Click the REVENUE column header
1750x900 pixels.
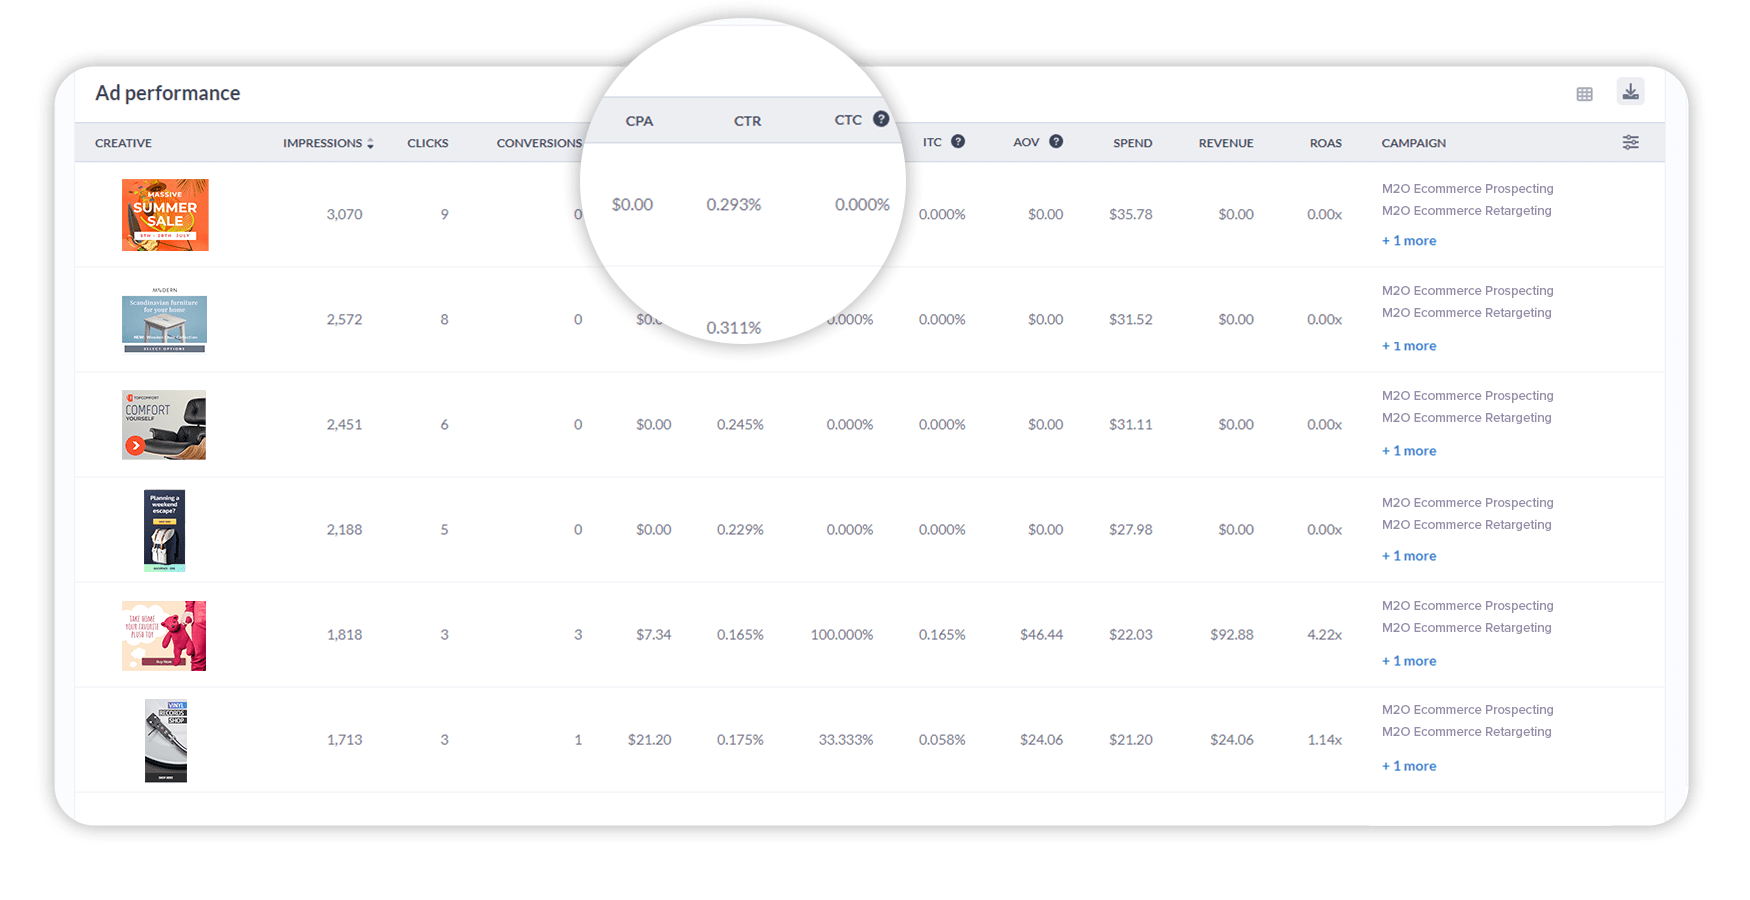(1226, 143)
